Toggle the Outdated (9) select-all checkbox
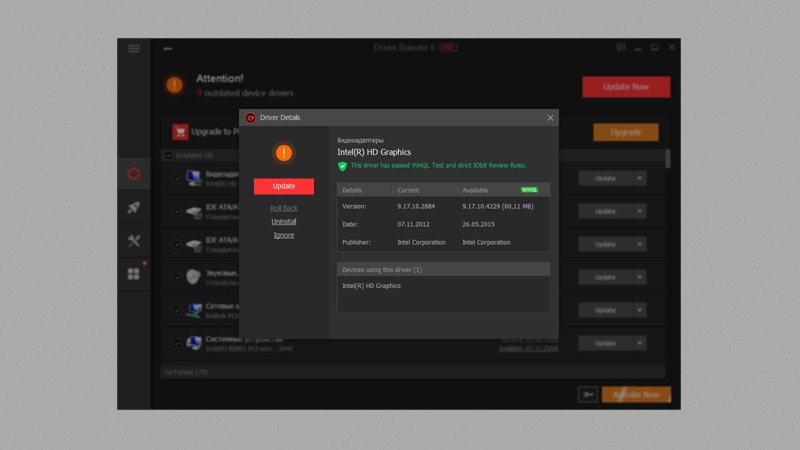The width and height of the screenshot is (800, 450). pos(168,156)
